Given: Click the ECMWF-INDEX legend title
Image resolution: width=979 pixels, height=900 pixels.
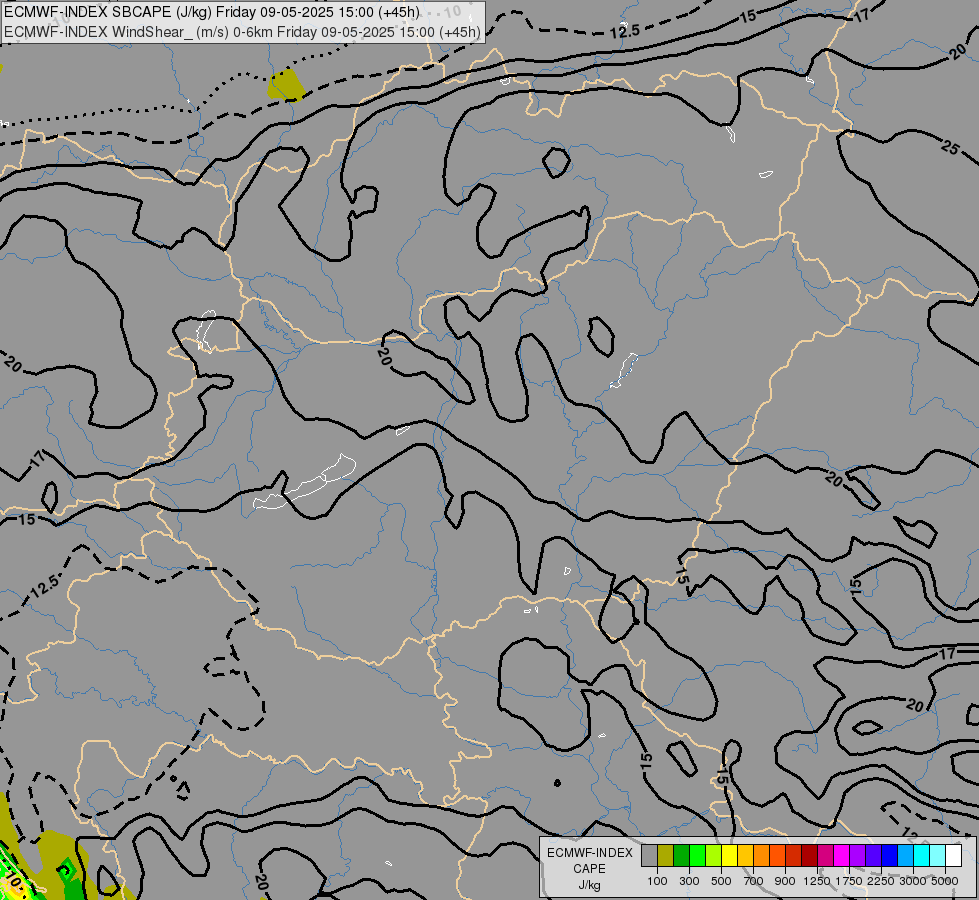Looking at the screenshot, I should (590, 853).
